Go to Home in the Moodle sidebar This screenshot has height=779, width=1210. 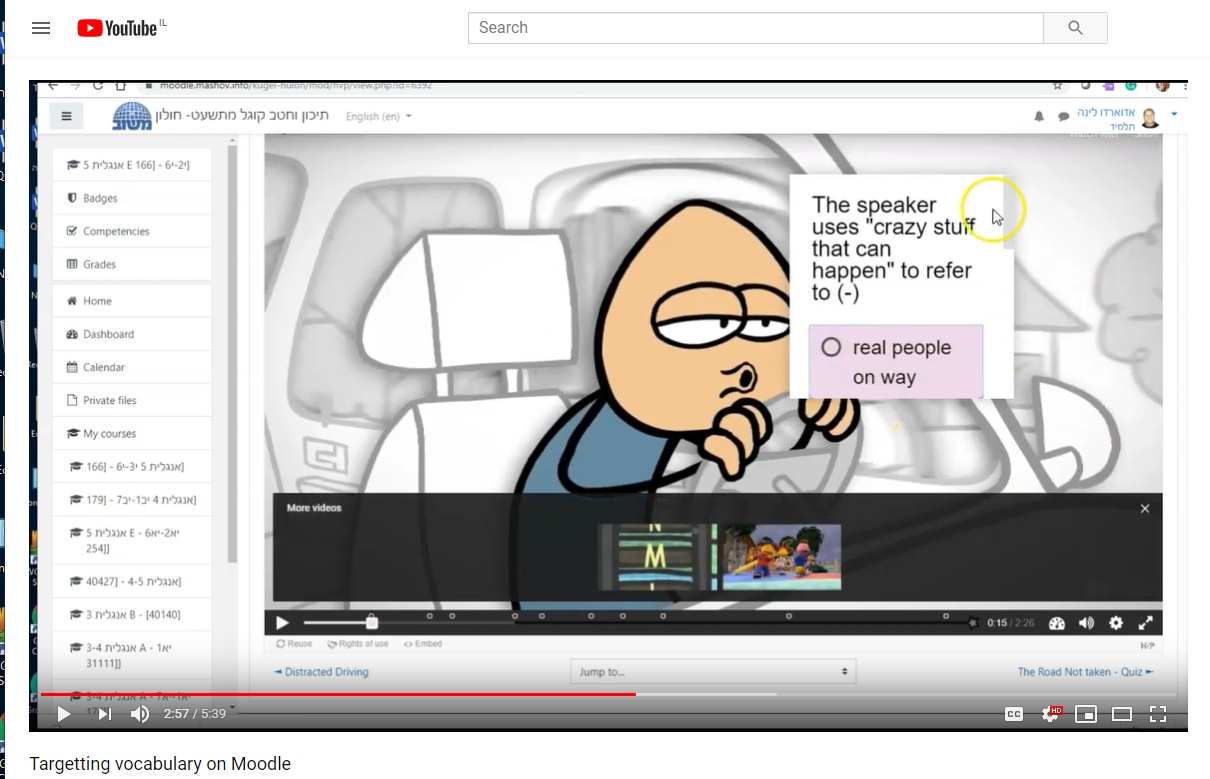tap(132, 301)
